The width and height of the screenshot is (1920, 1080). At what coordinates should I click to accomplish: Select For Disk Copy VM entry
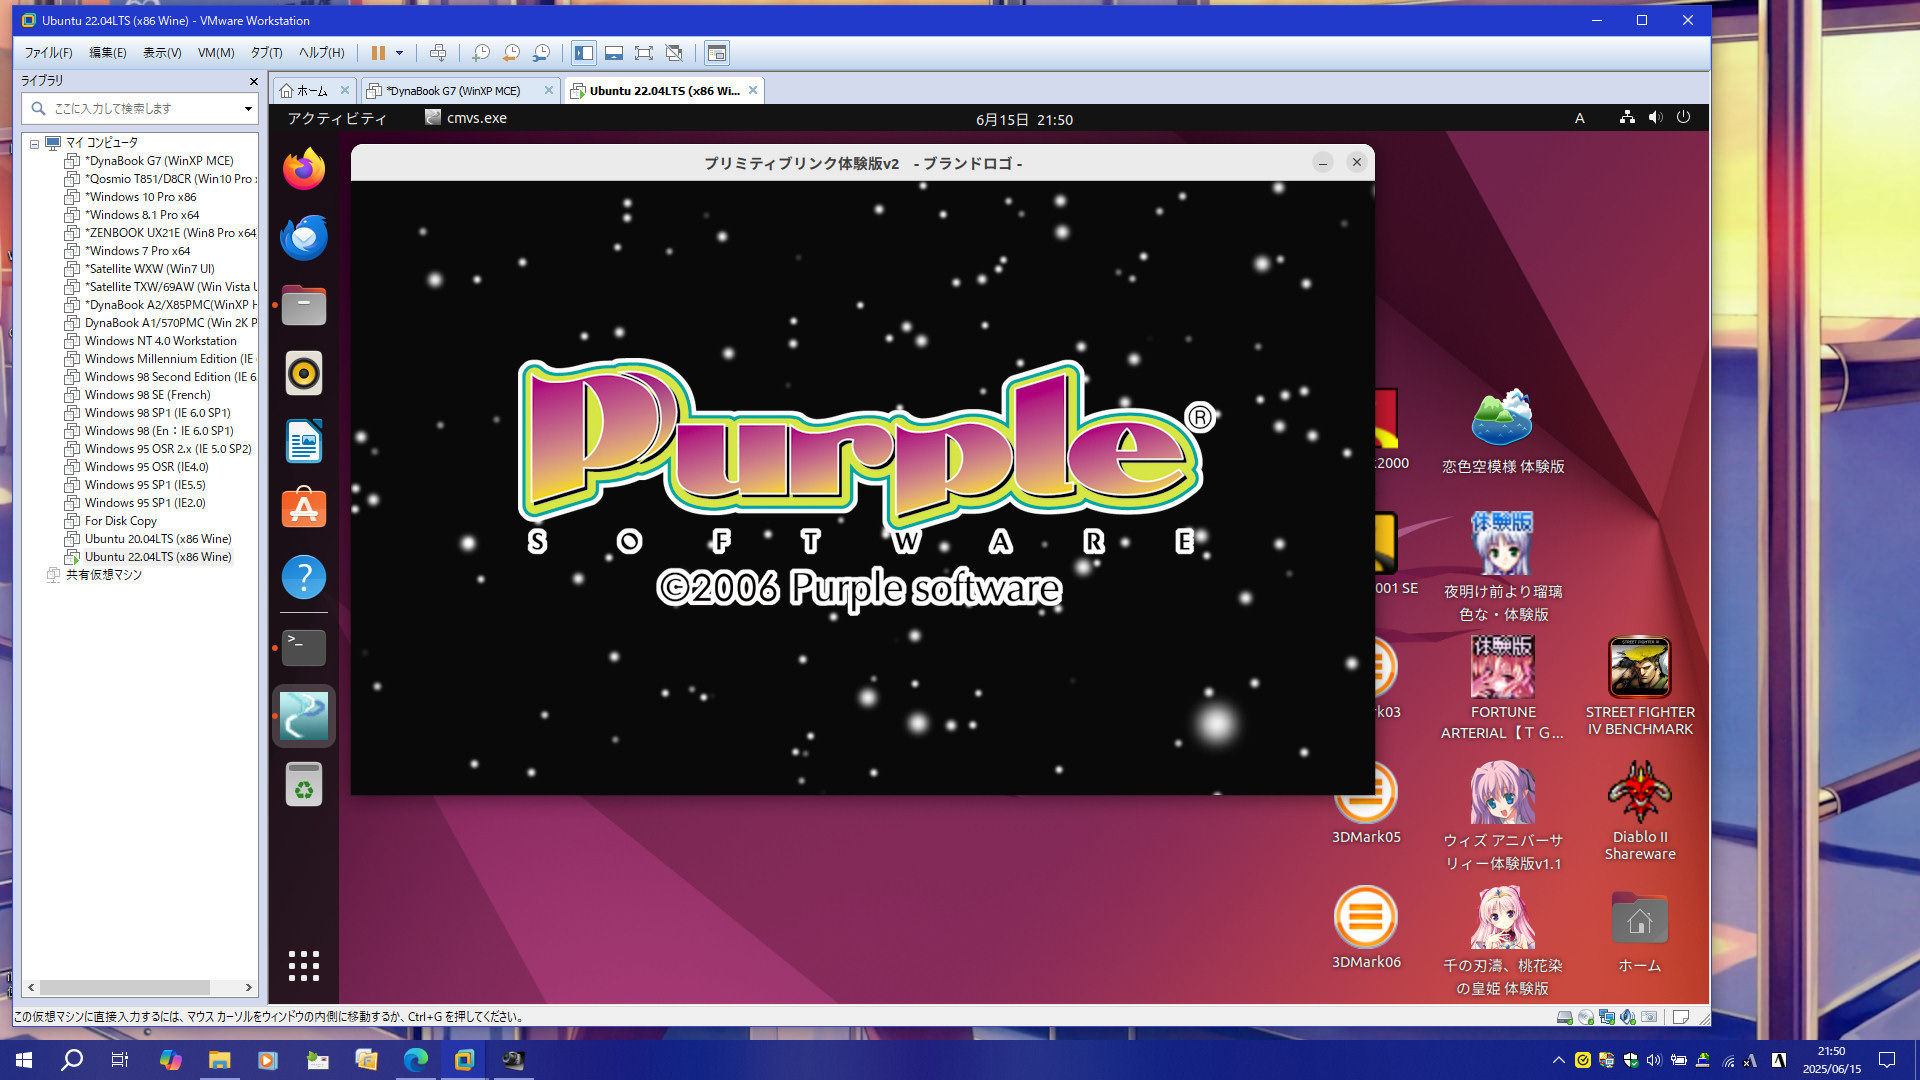120,521
